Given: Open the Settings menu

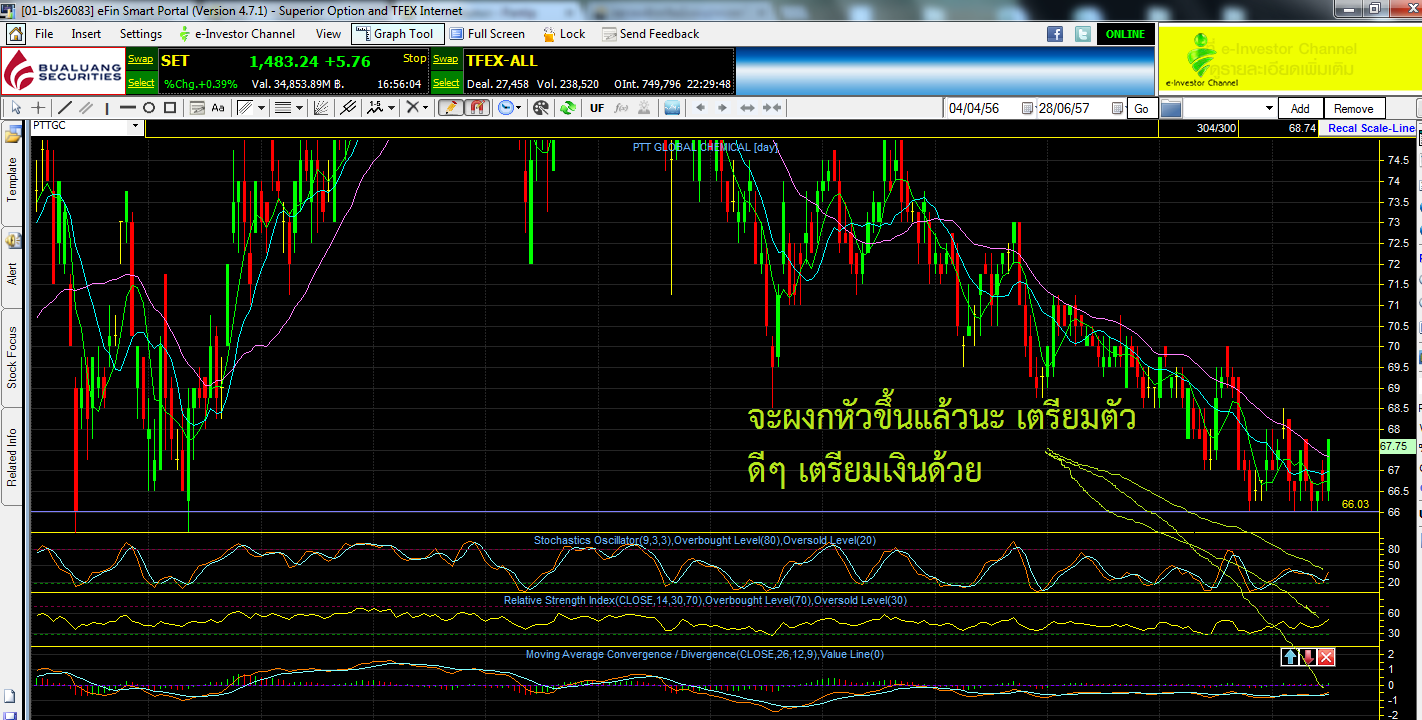Looking at the screenshot, I should coord(141,34).
